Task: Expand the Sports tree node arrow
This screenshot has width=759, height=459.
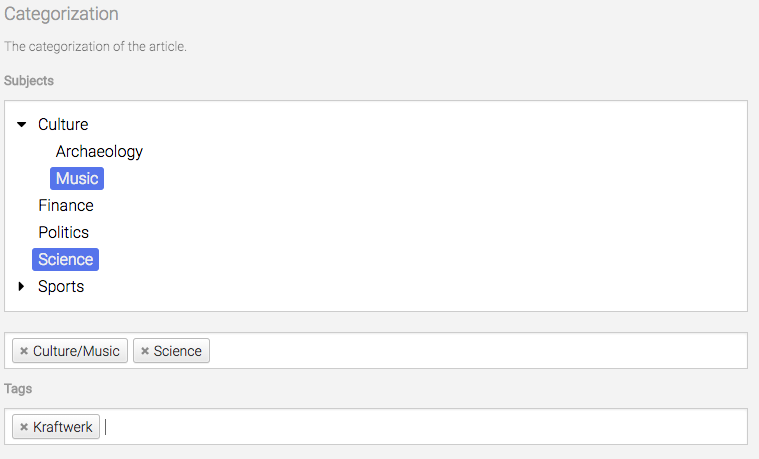Action: [22, 287]
